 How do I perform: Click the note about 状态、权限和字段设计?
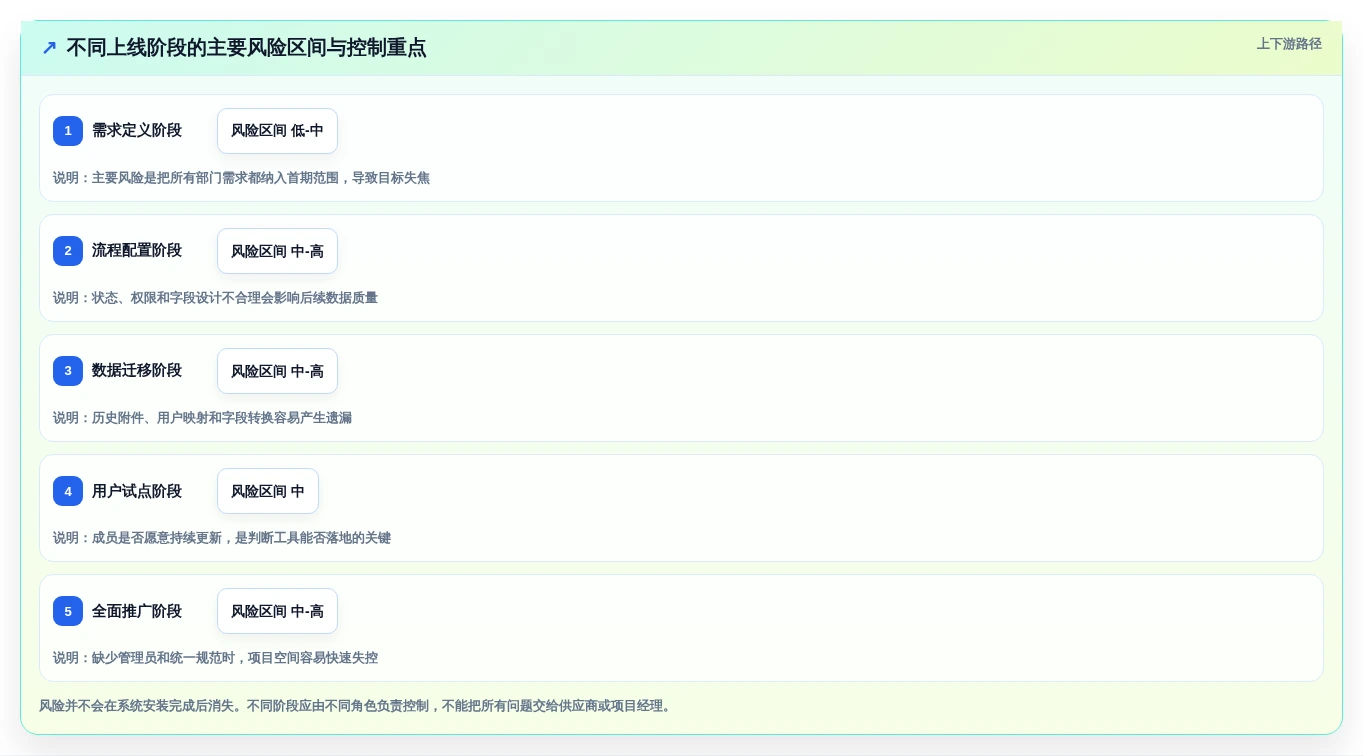215,298
